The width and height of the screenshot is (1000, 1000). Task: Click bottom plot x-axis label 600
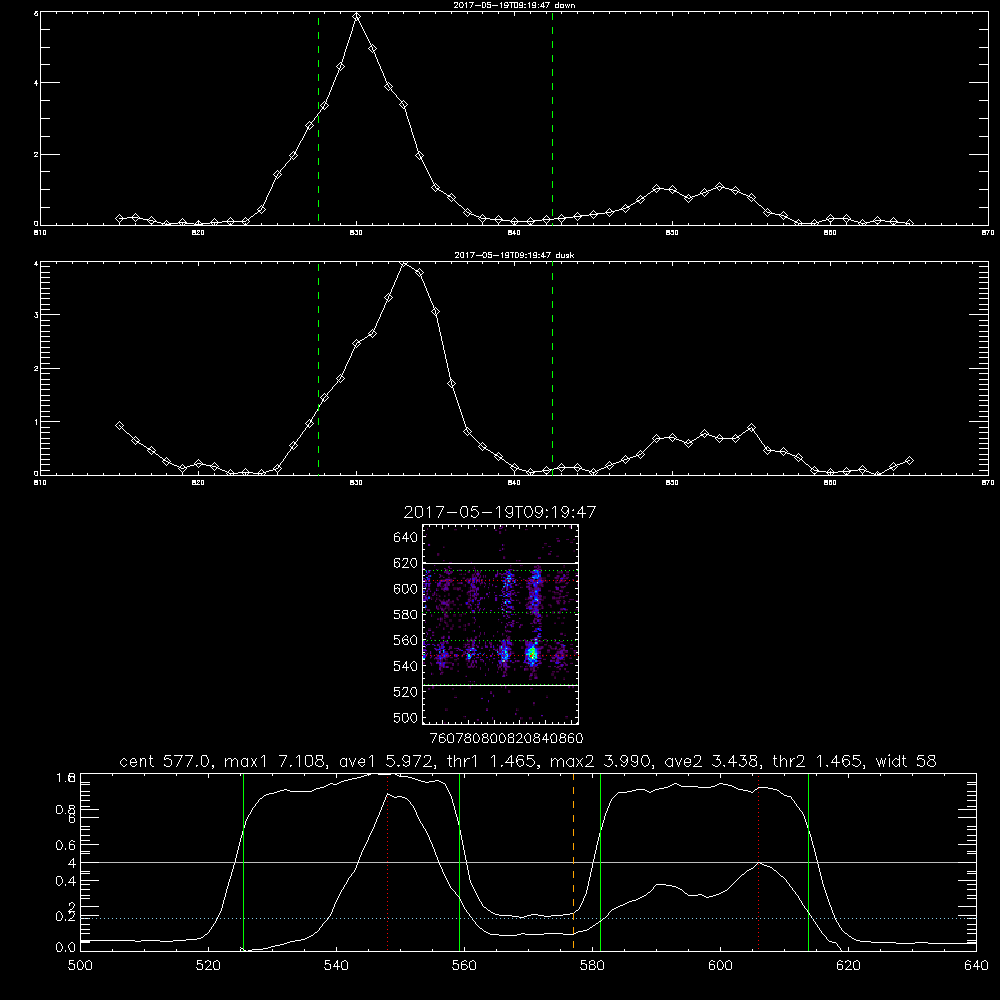coord(720,966)
